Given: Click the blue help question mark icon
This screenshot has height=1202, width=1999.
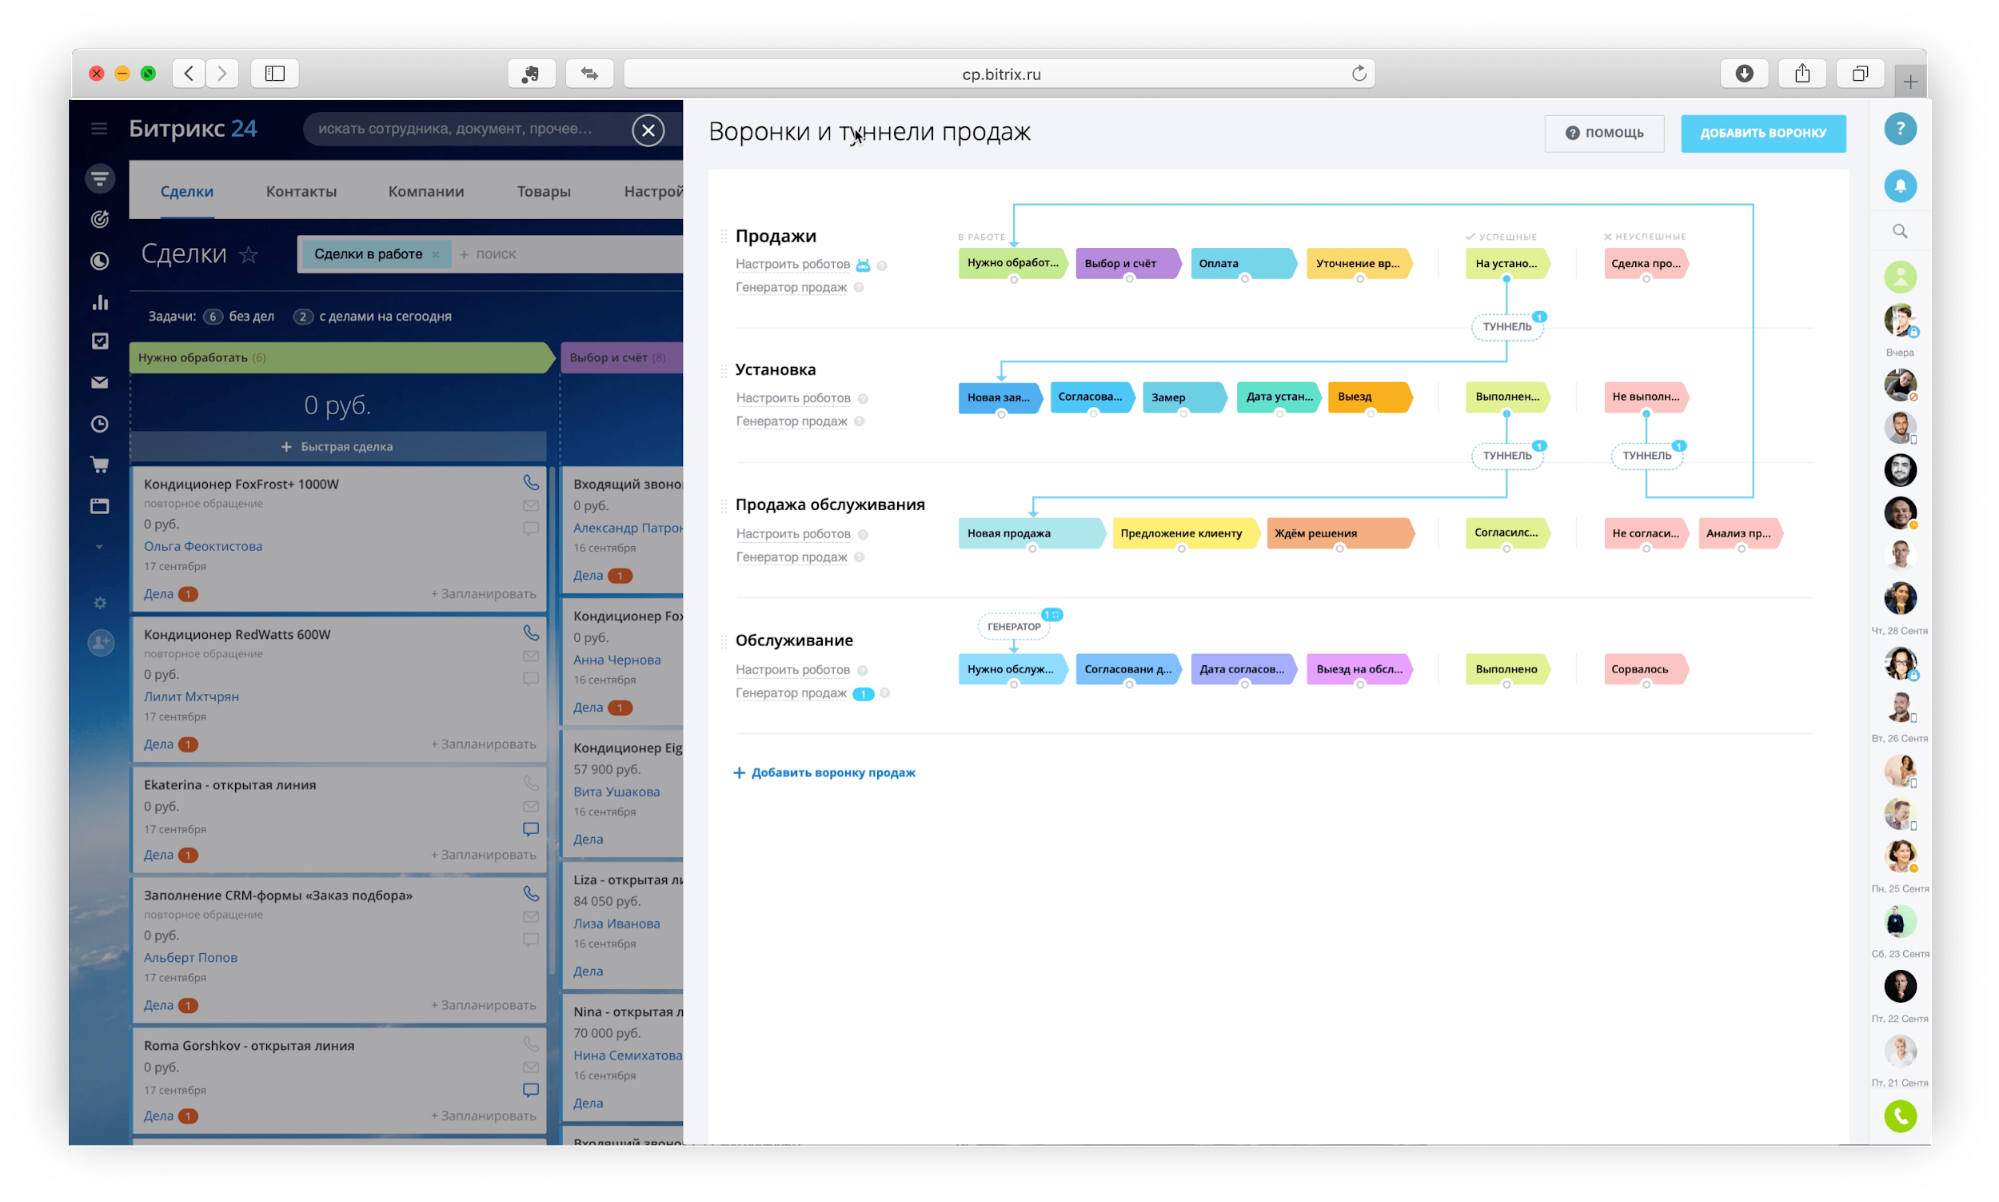Looking at the screenshot, I should (1900, 129).
